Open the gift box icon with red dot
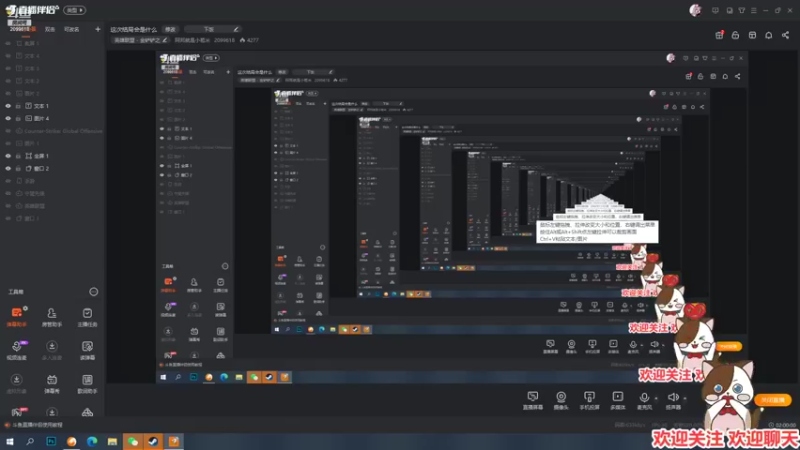This screenshot has height=450, width=800. coord(719,35)
